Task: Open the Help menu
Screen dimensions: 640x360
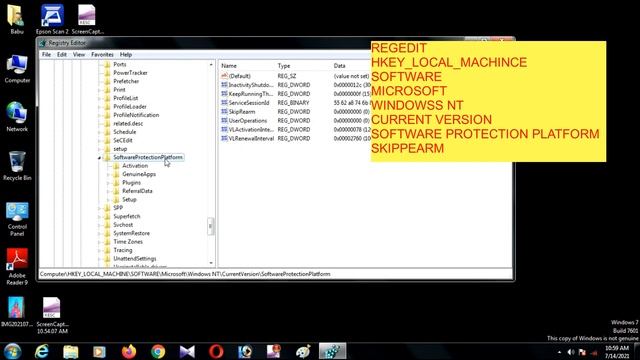Action: (x=126, y=54)
